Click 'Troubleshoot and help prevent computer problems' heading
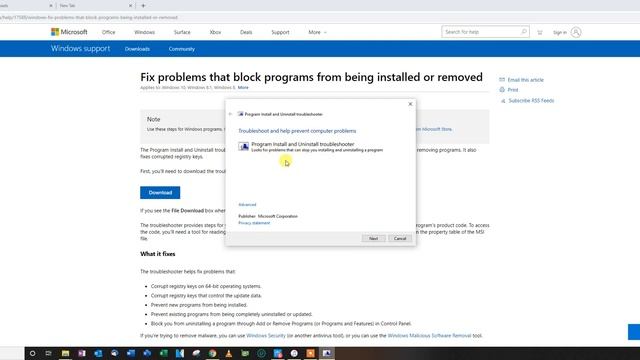Viewport: 640px width, 360px height. click(297, 131)
